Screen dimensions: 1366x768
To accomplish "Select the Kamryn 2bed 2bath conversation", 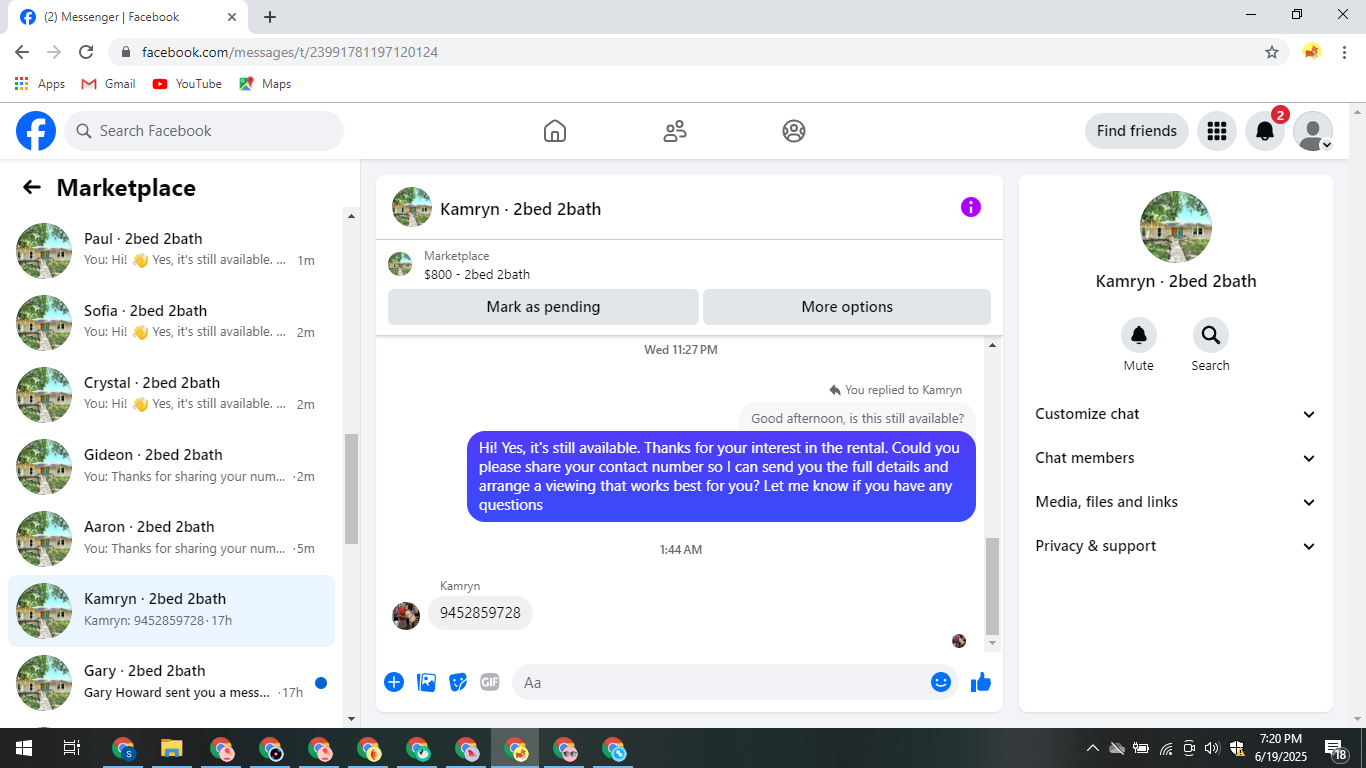I will point(171,611).
